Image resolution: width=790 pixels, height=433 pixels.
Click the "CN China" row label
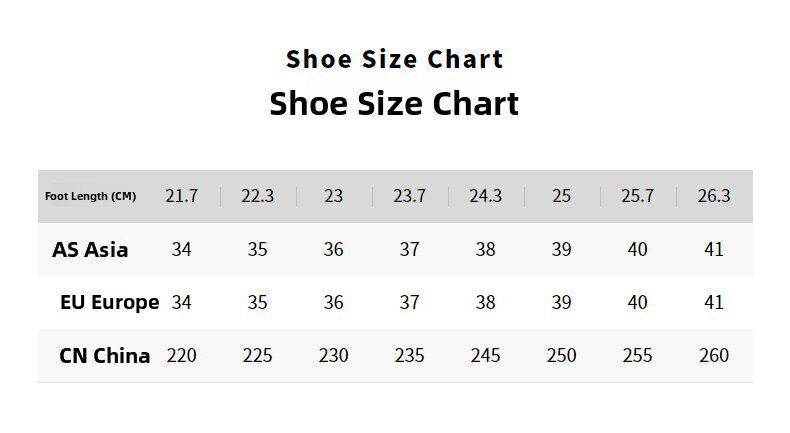pyautogui.click(x=105, y=355)
